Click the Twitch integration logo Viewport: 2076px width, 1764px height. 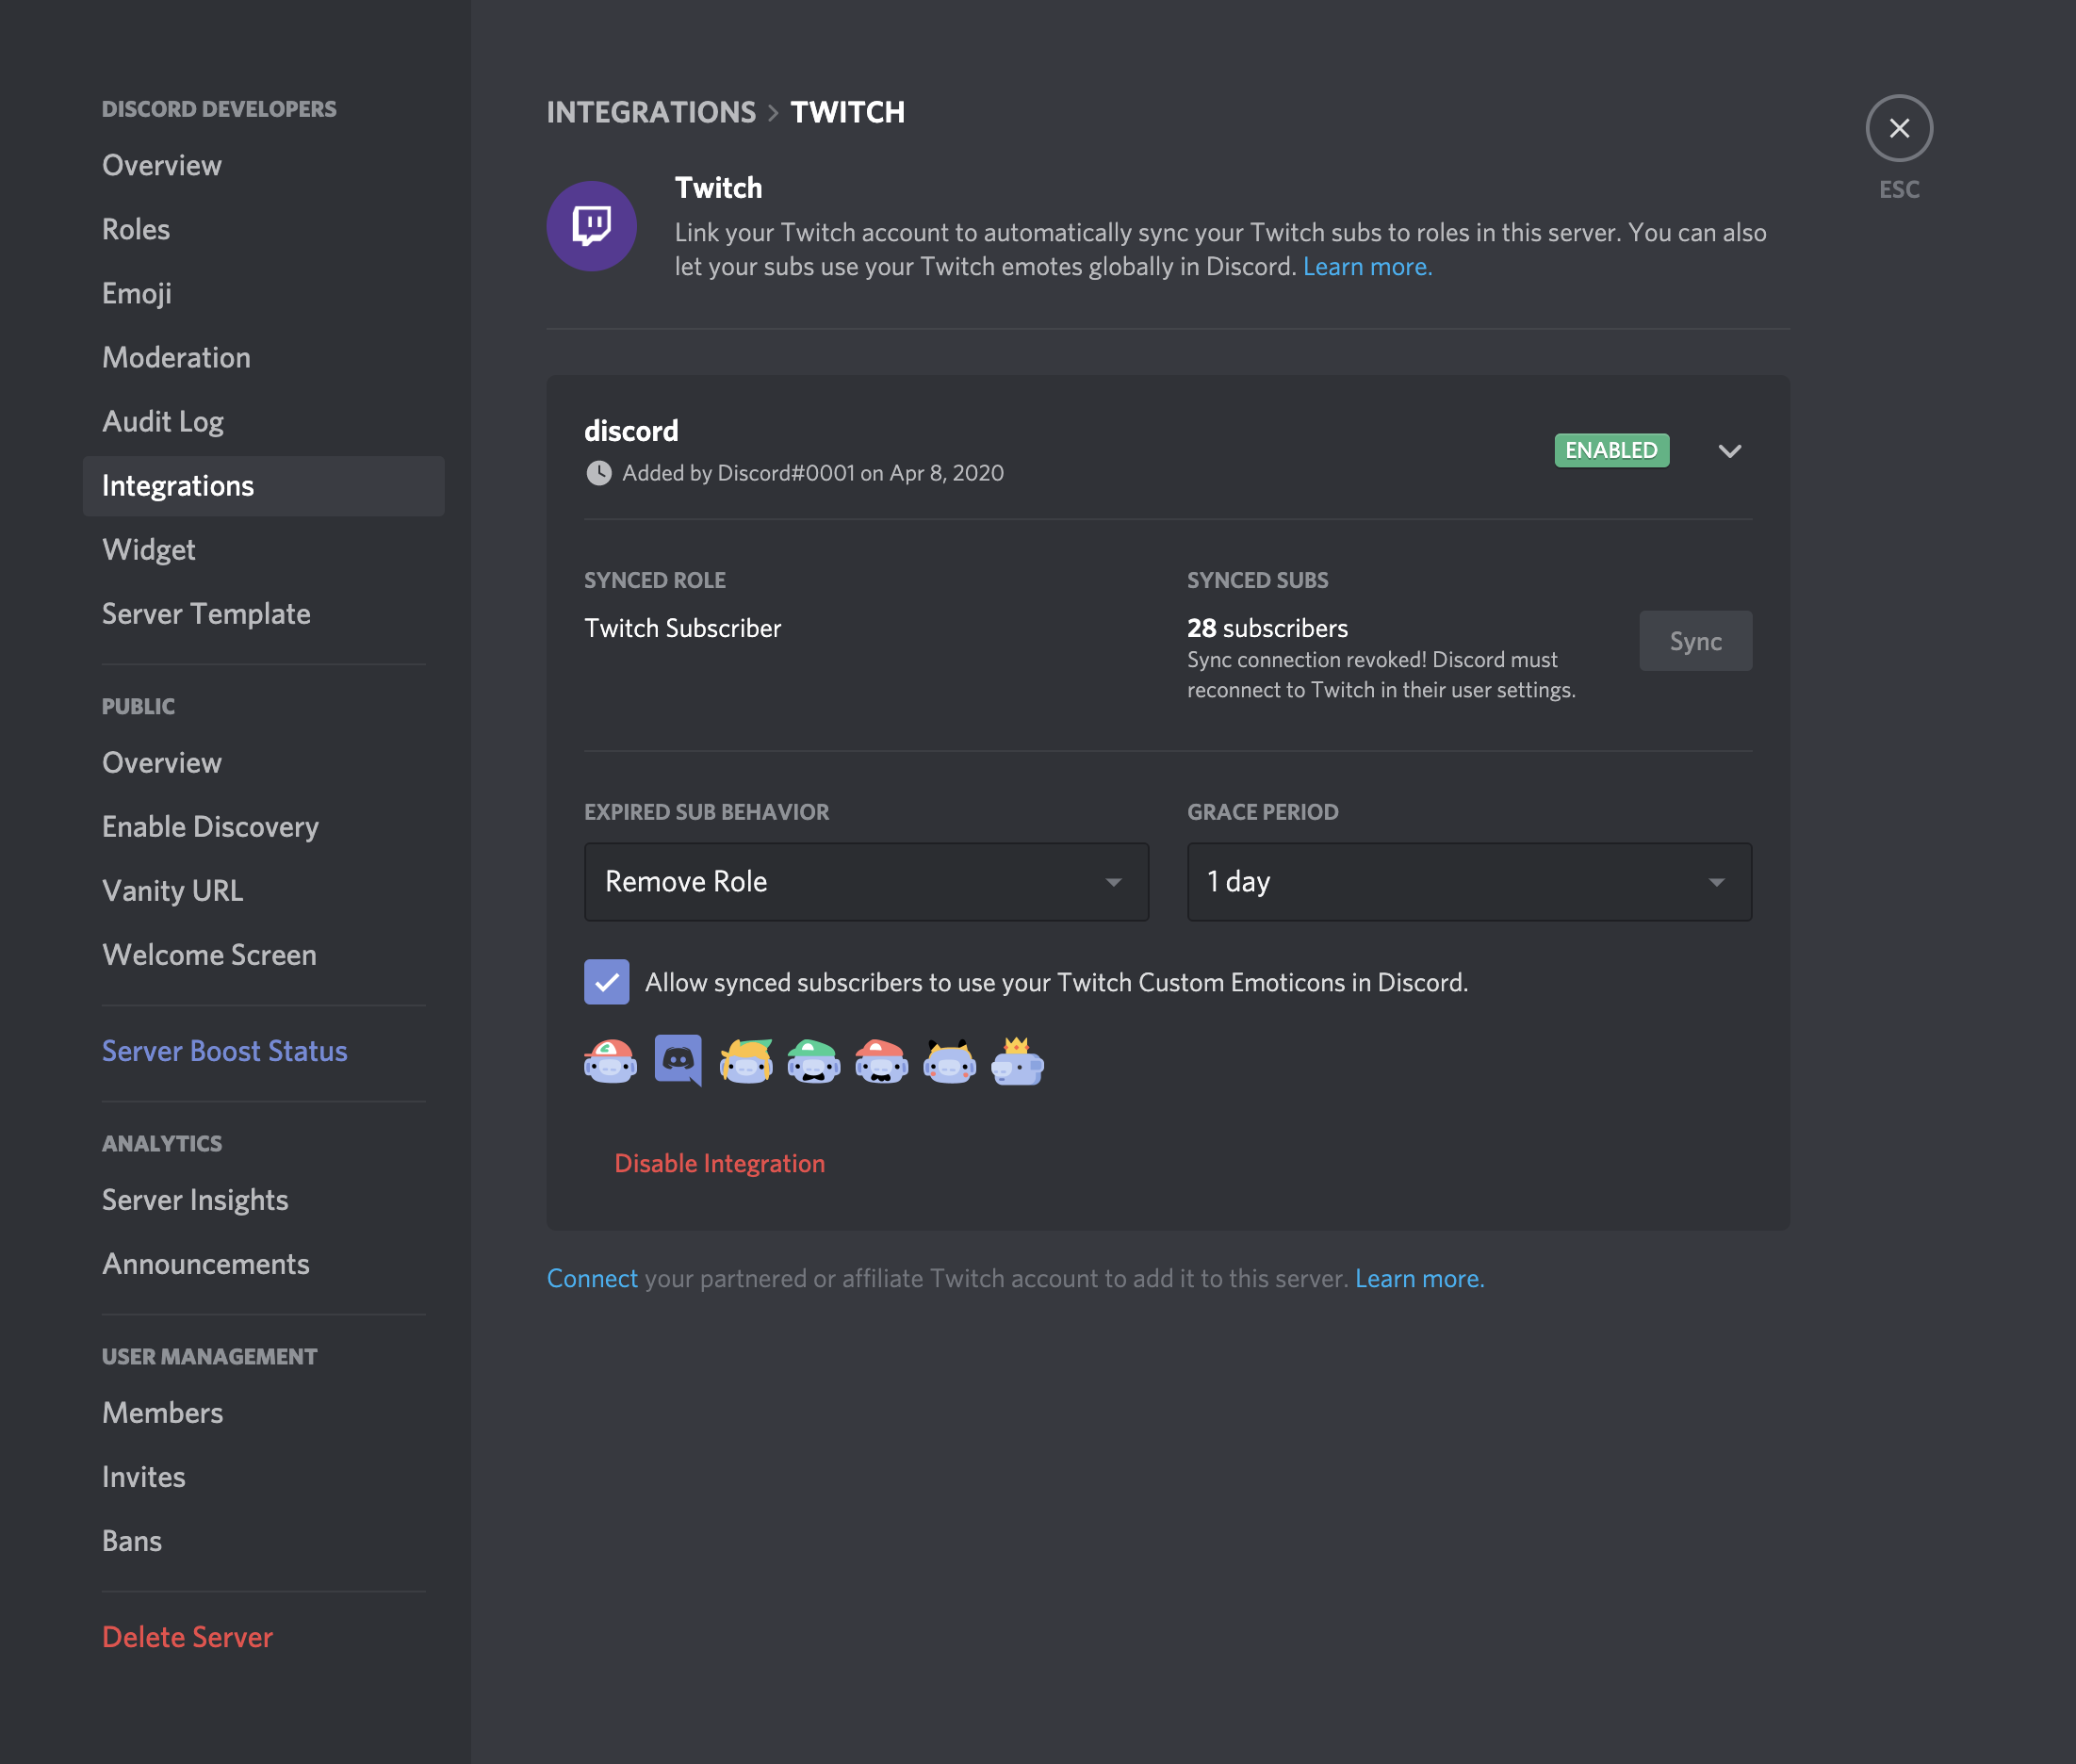click(591, 226)
